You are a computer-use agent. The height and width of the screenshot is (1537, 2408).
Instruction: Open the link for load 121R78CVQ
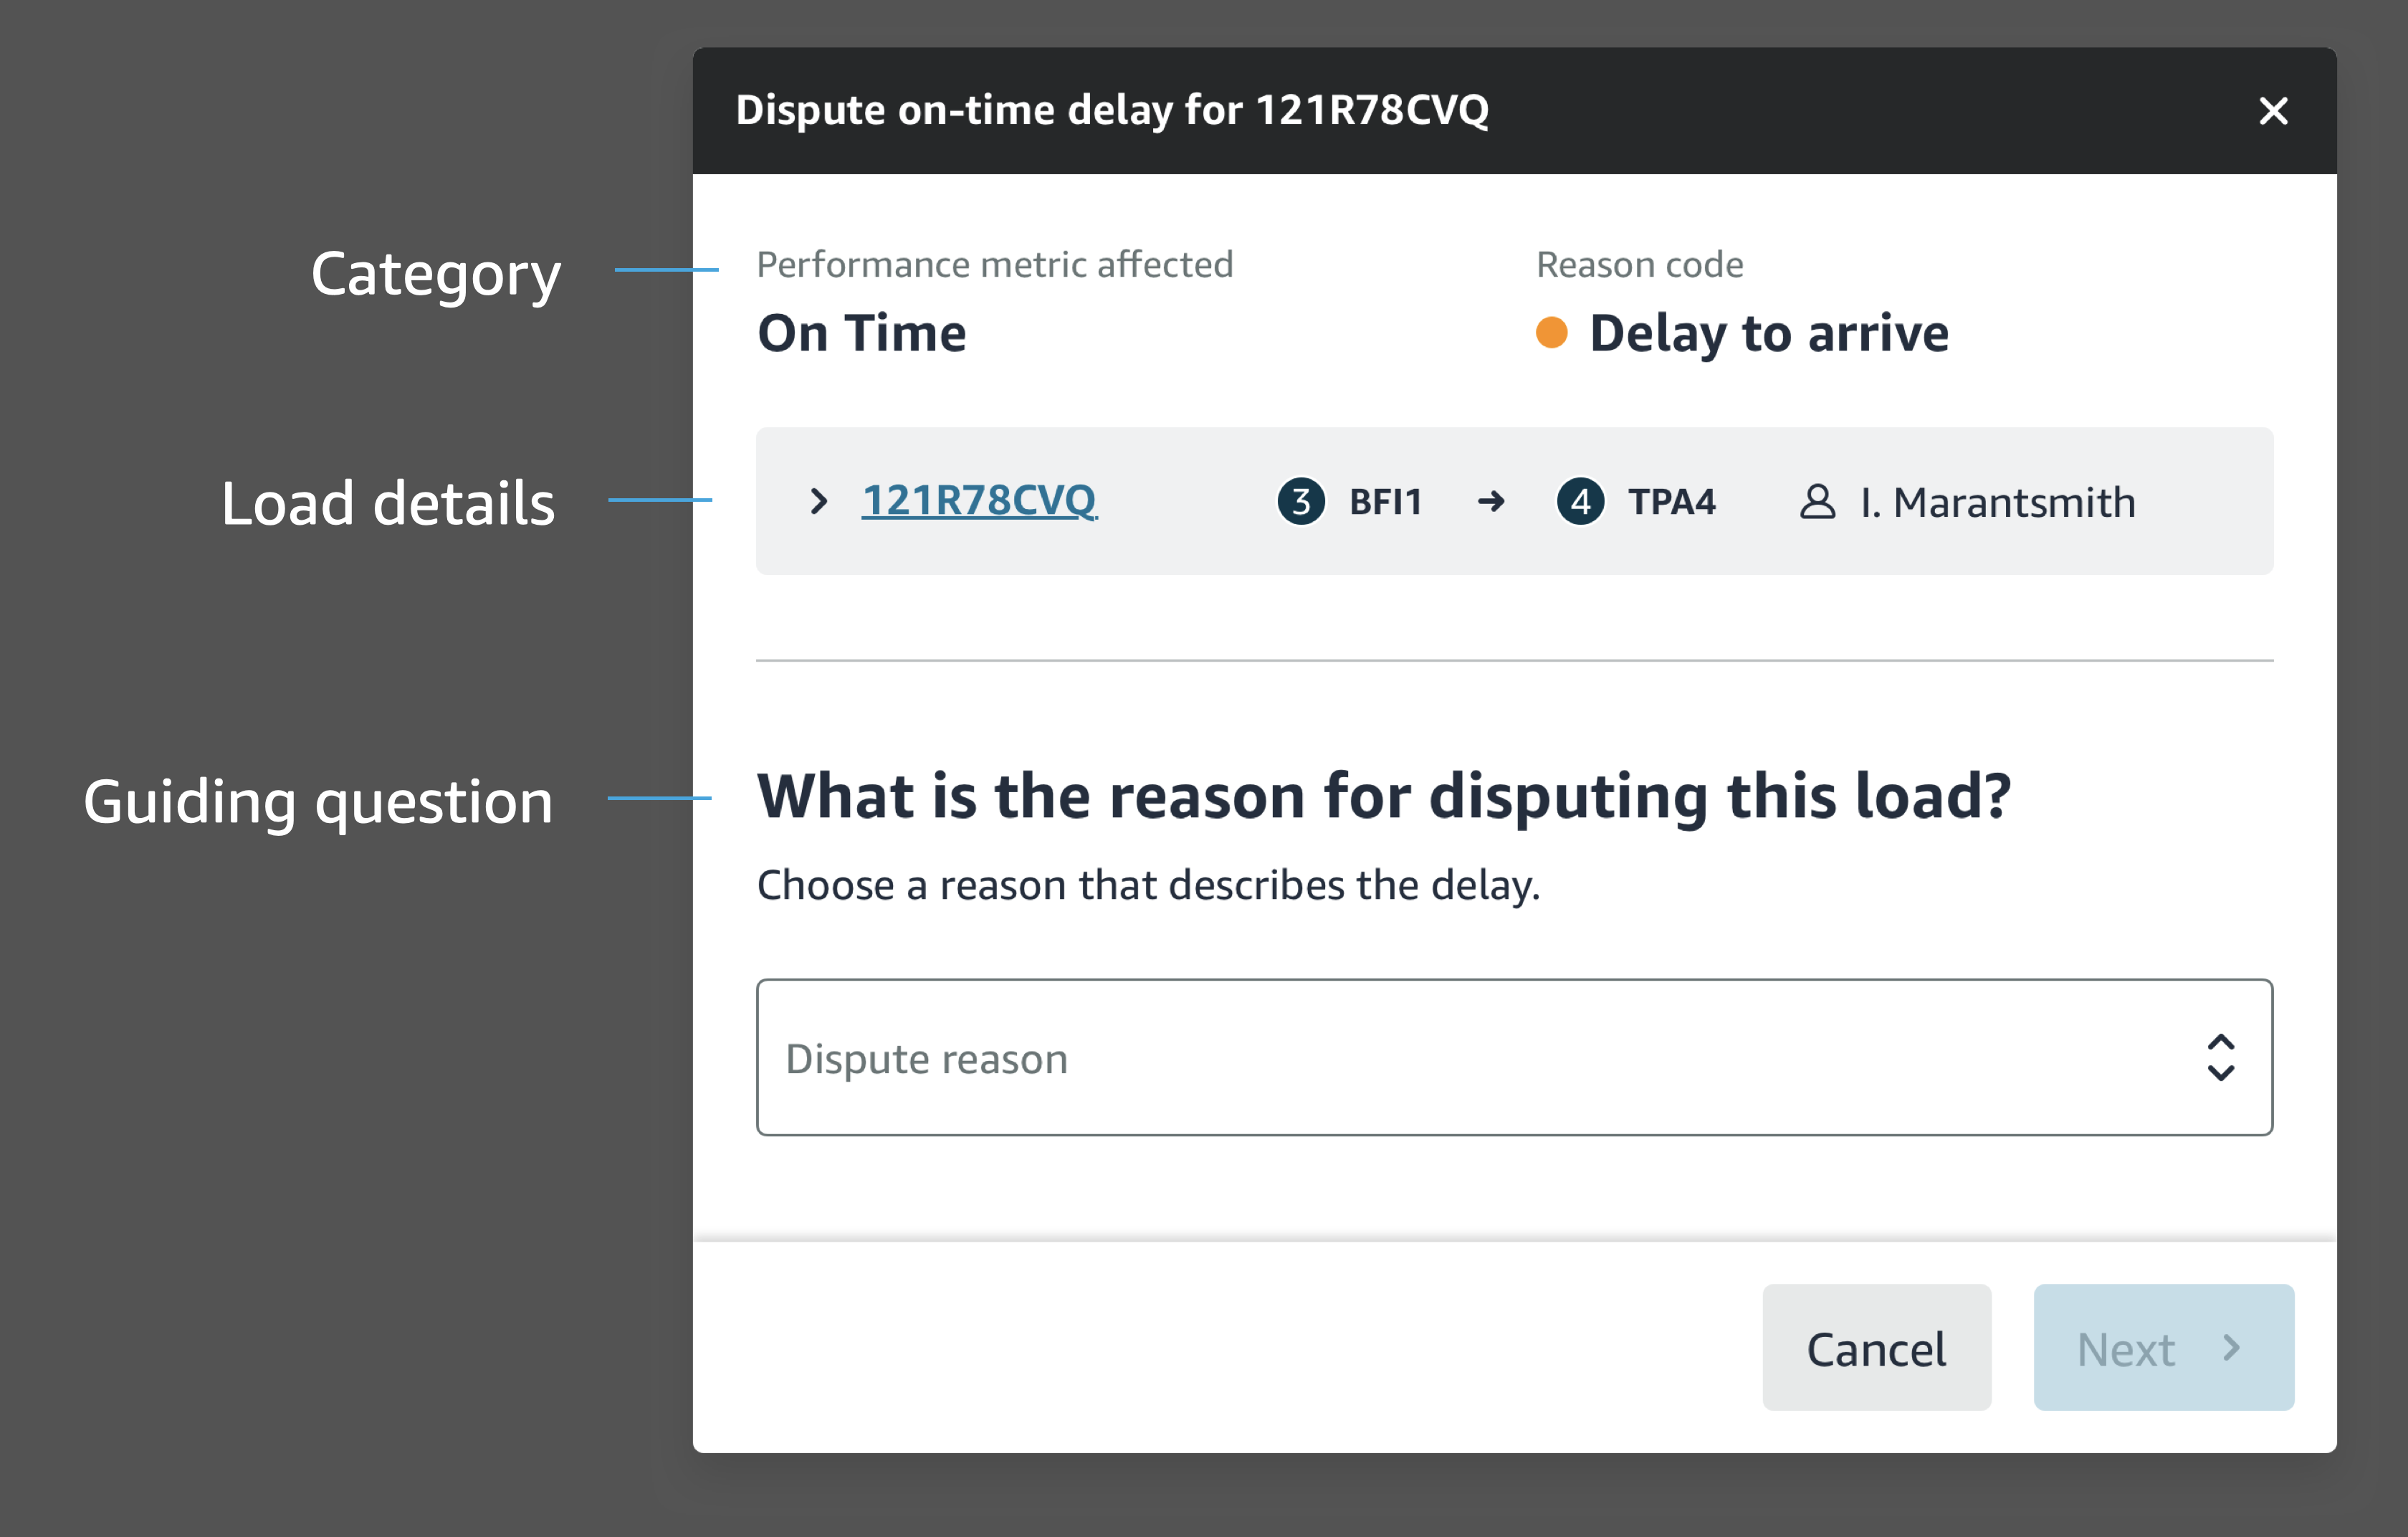click(x=979, y=502)
